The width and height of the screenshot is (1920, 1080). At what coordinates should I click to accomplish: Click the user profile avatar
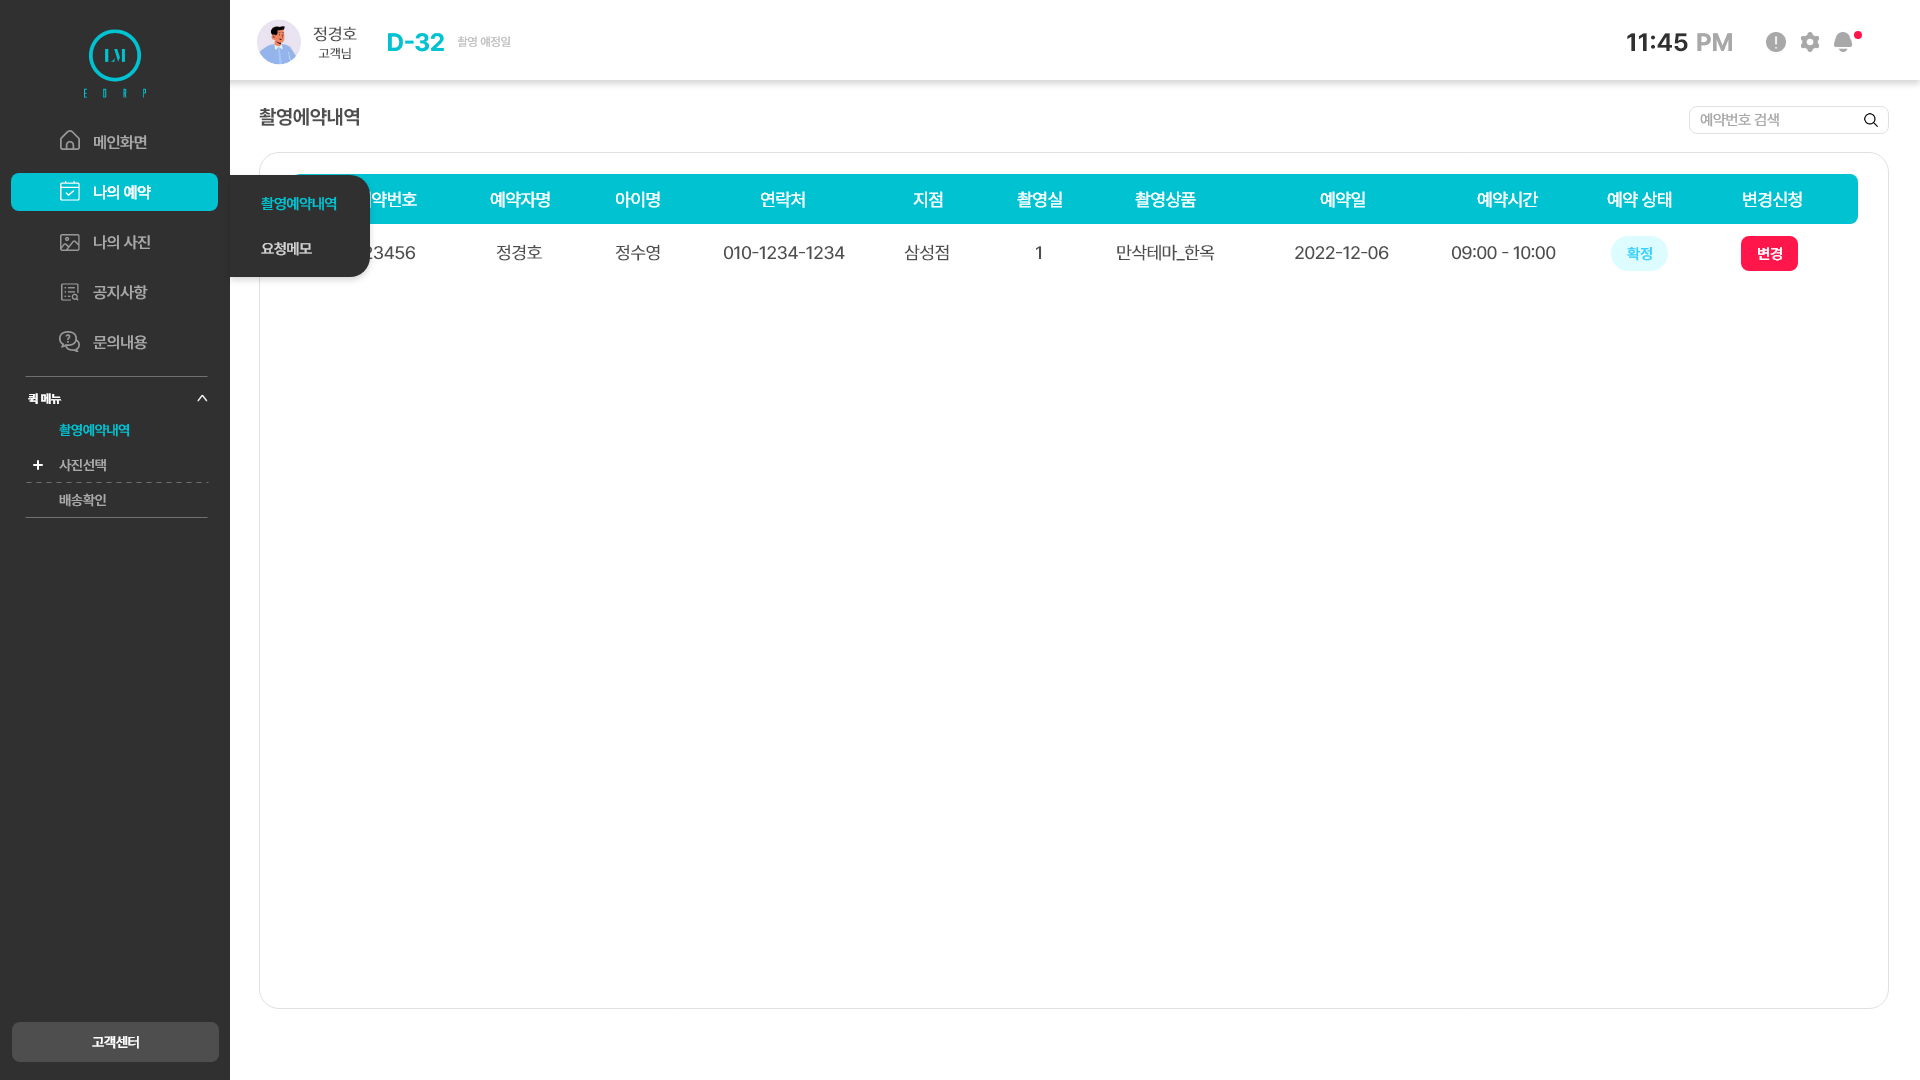coord(279,42)
